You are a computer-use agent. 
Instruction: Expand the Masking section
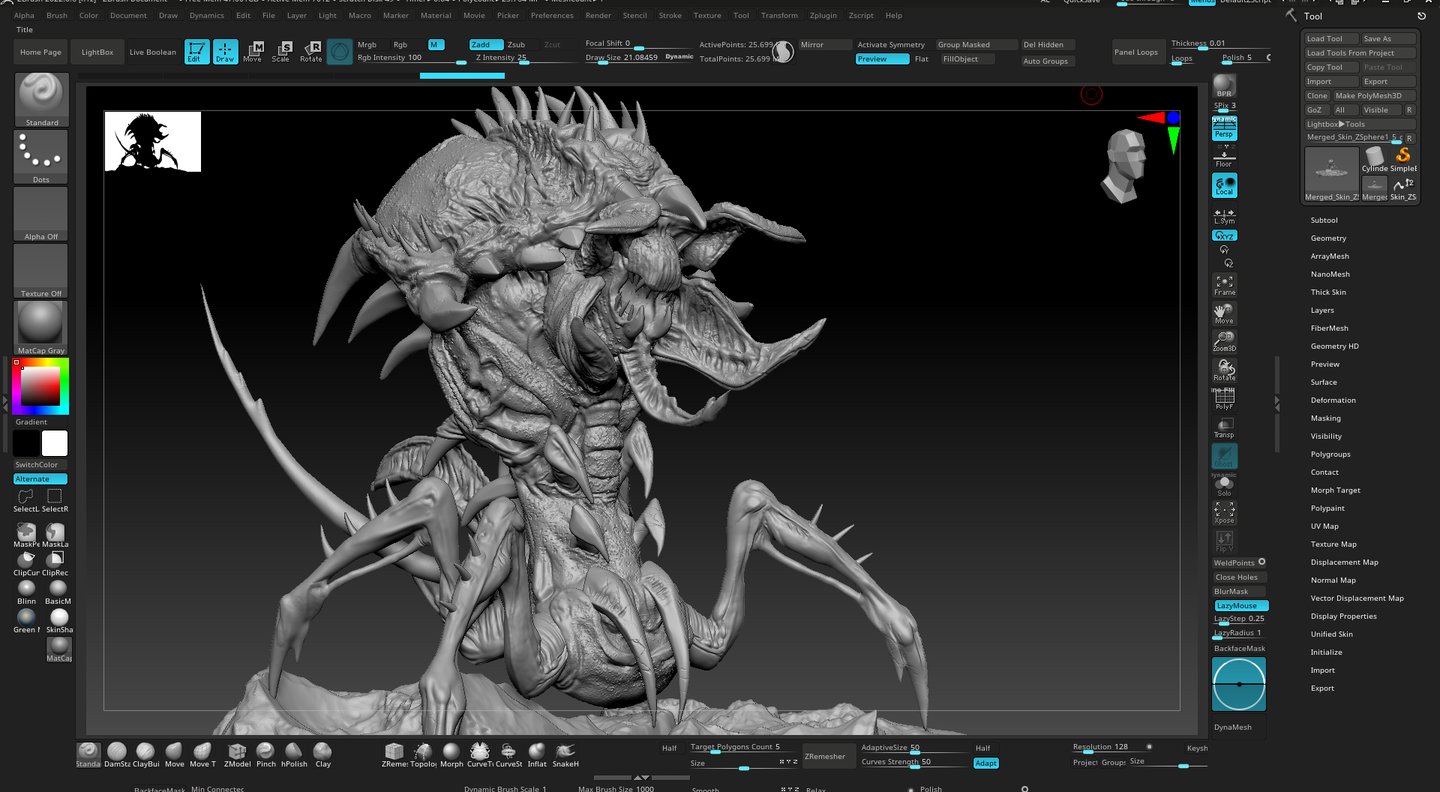click(1326, 418)
